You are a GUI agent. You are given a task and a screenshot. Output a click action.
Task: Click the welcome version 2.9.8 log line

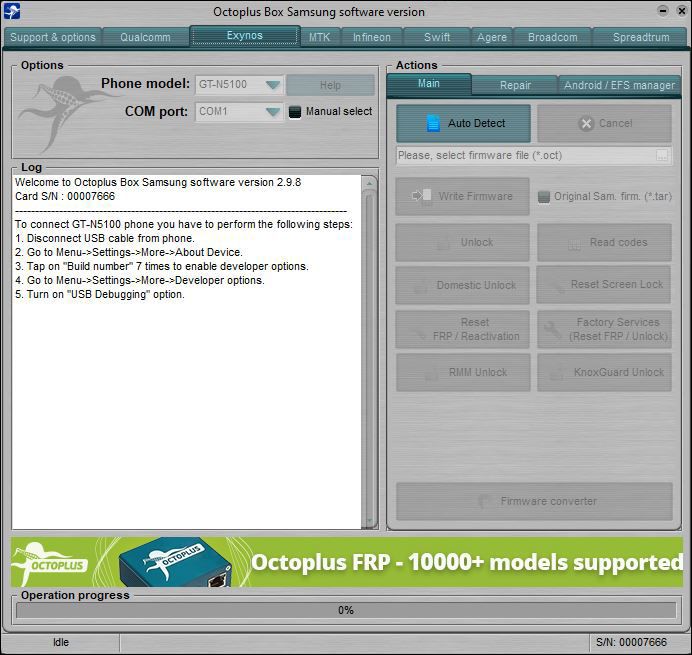tap(158, 182)
